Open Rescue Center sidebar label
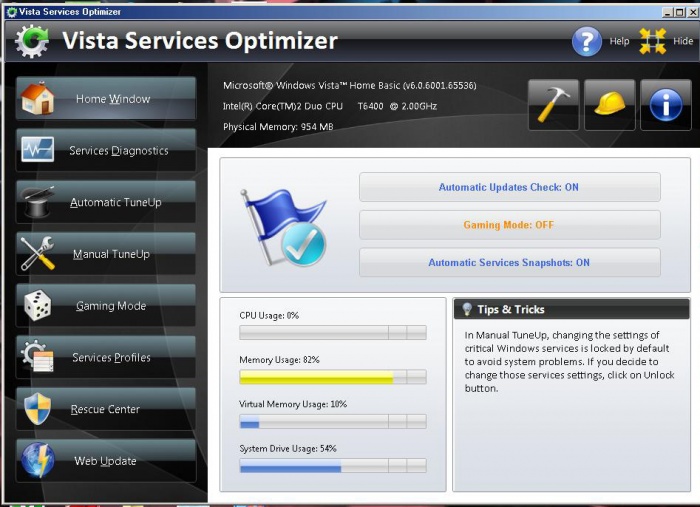 click(105, 409)
